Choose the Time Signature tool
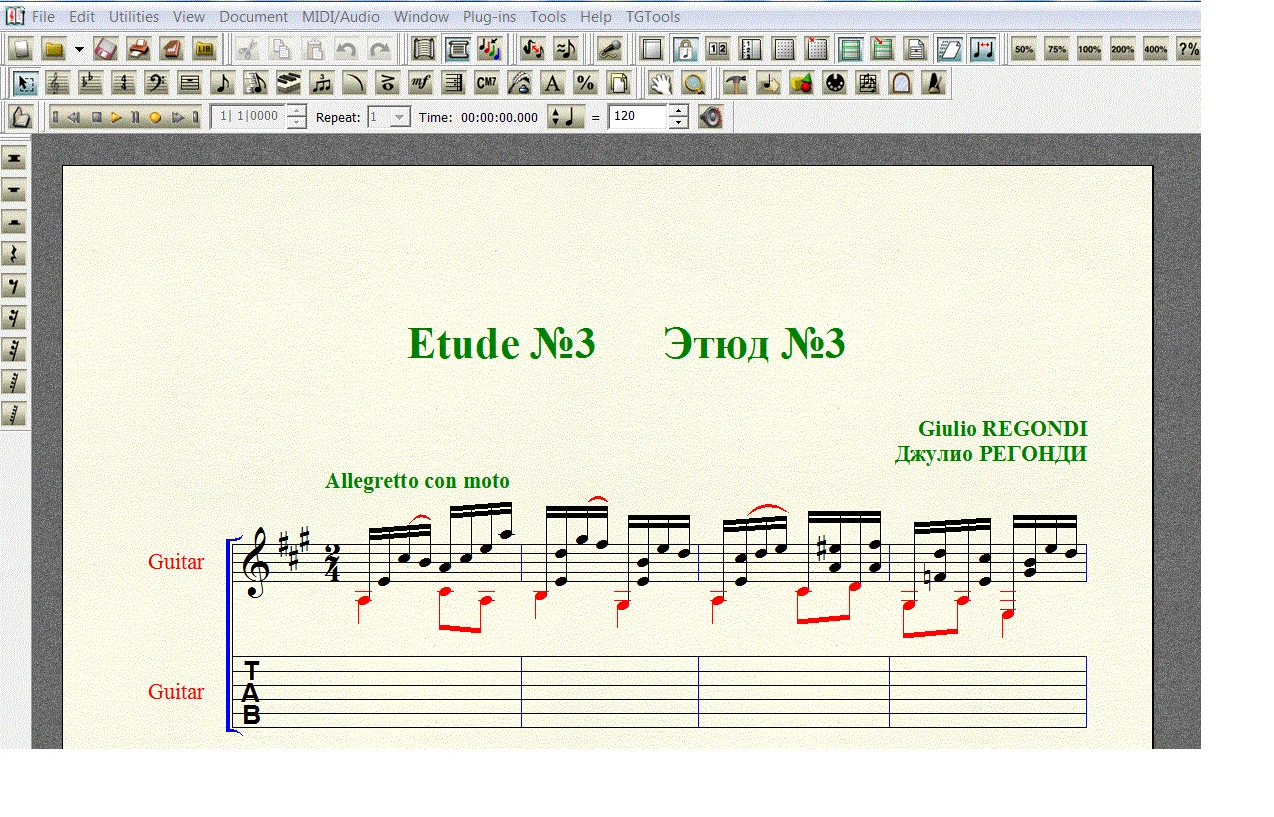This screenshot has width=1274, height=817. point(124,83)
